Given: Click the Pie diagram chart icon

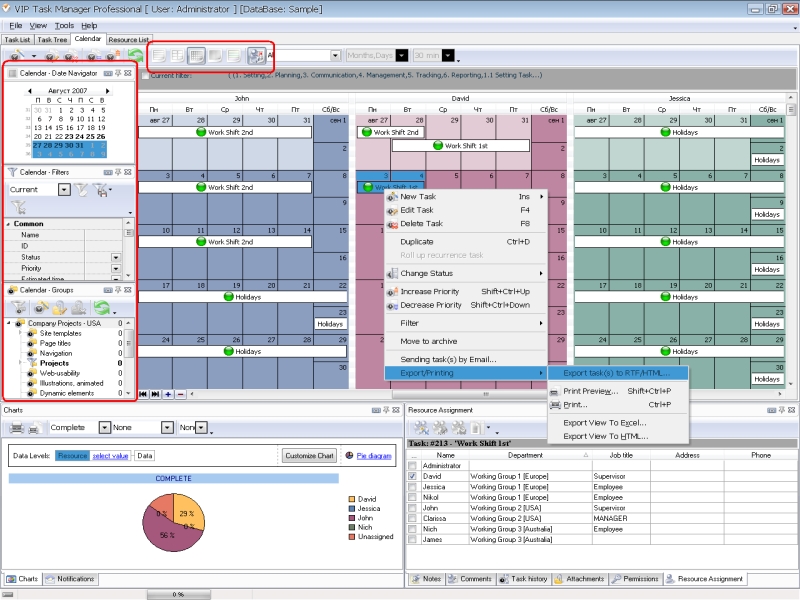Looking at the screenshot, I should [349, 455].
